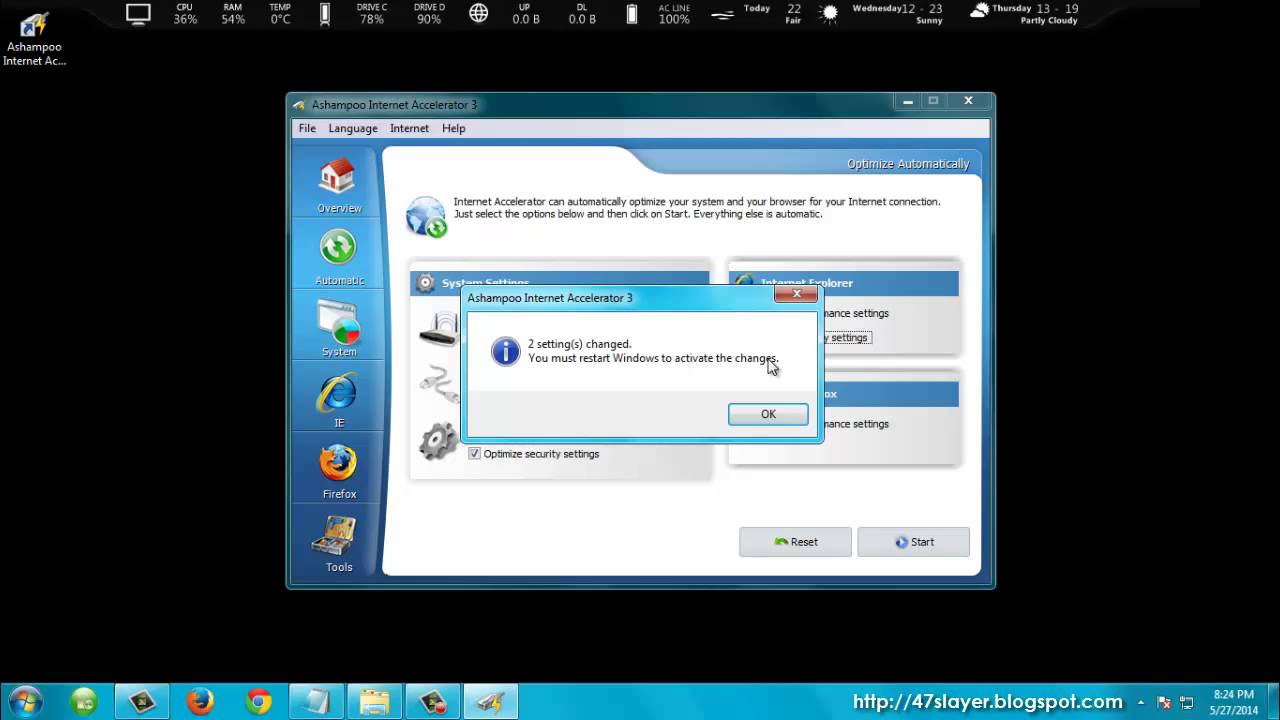Click the Start optimization button

pyautogui.click(x=913, y=542)
